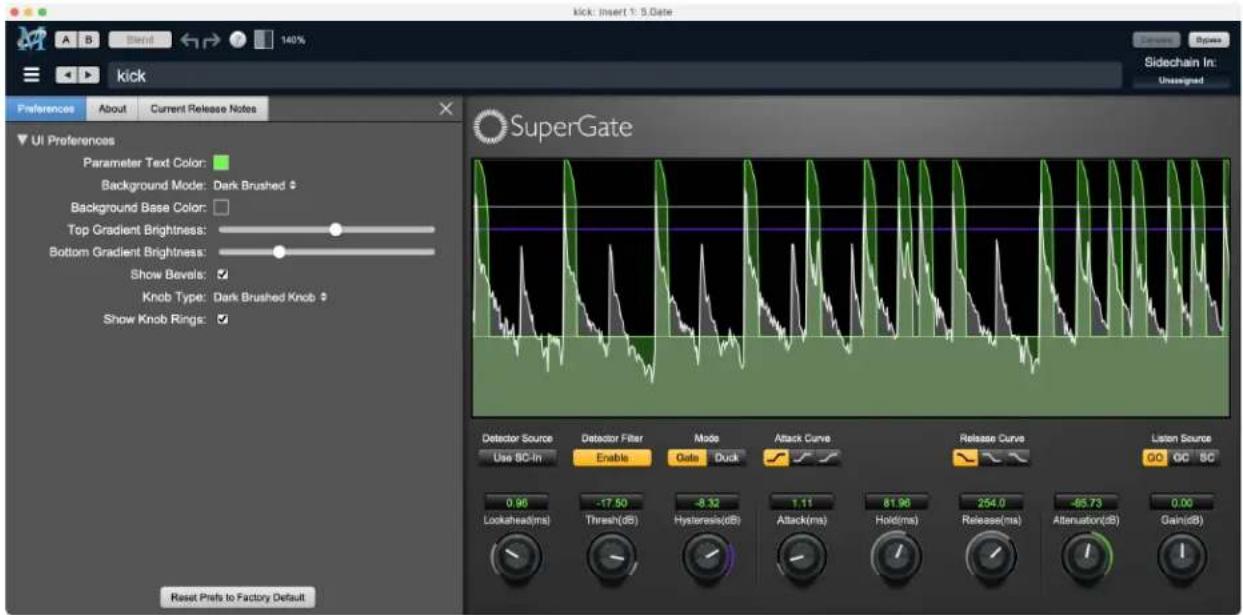The image size is (1243, 615).
Task: Click the Lookahead value 0.96 field
Action: (x=517, y=502)
